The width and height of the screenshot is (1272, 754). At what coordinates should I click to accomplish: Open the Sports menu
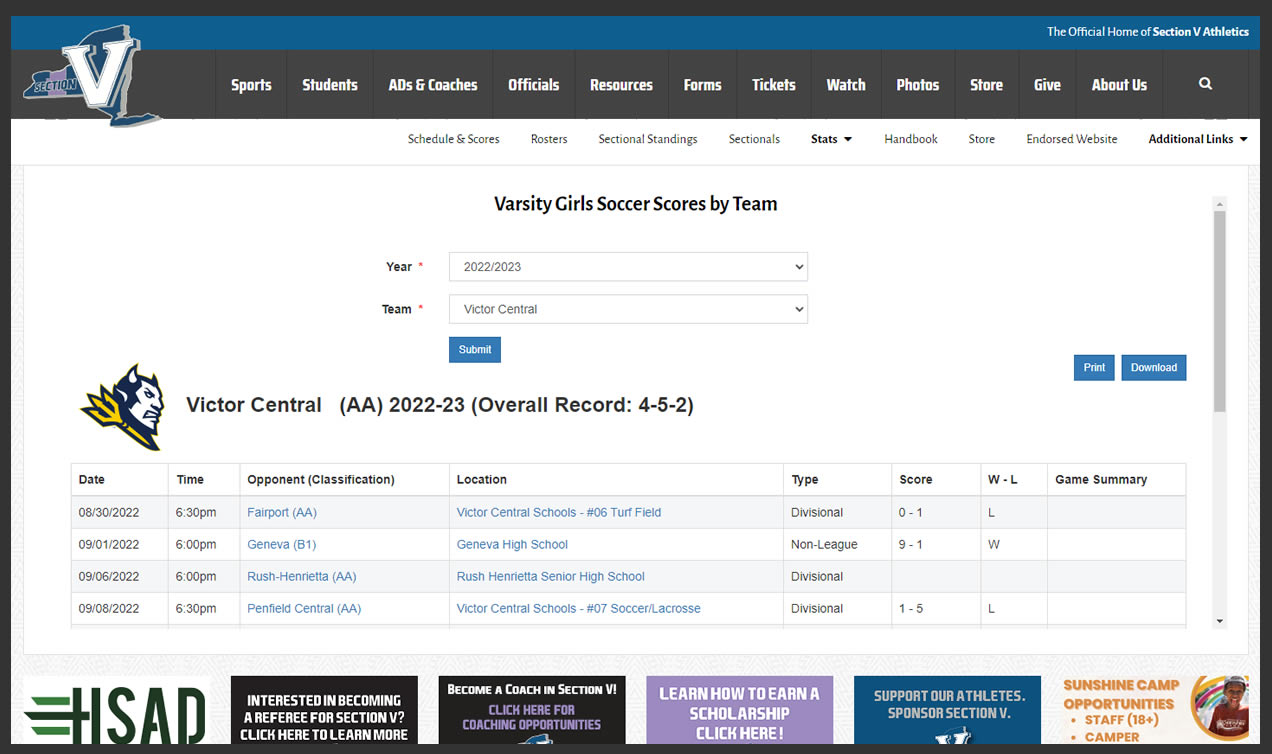pyautogui.click(x=251, y=85)
